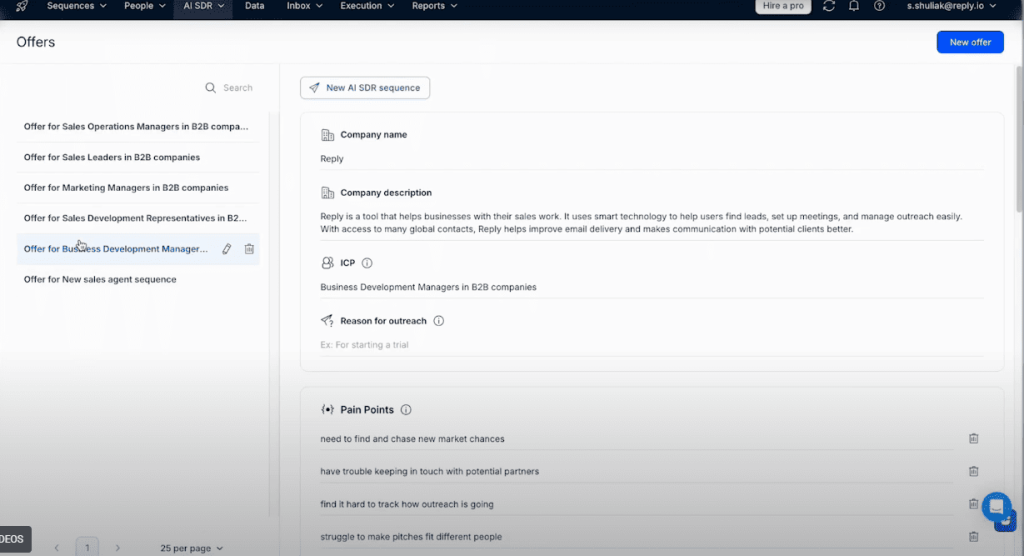
Task: Open the Reports dropdown menu
Action: [x=434, y=6]
